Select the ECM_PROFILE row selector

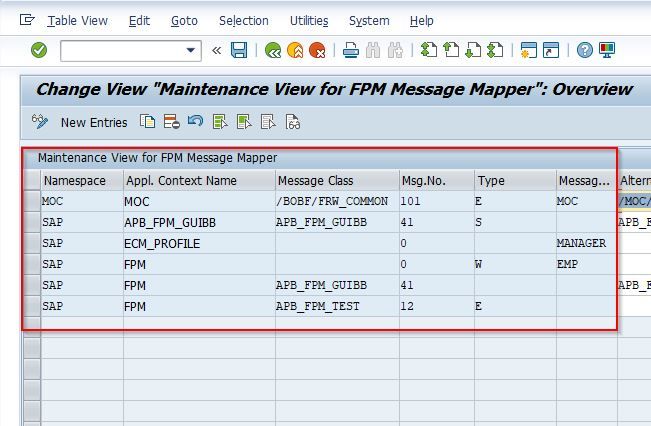[32, 243]
